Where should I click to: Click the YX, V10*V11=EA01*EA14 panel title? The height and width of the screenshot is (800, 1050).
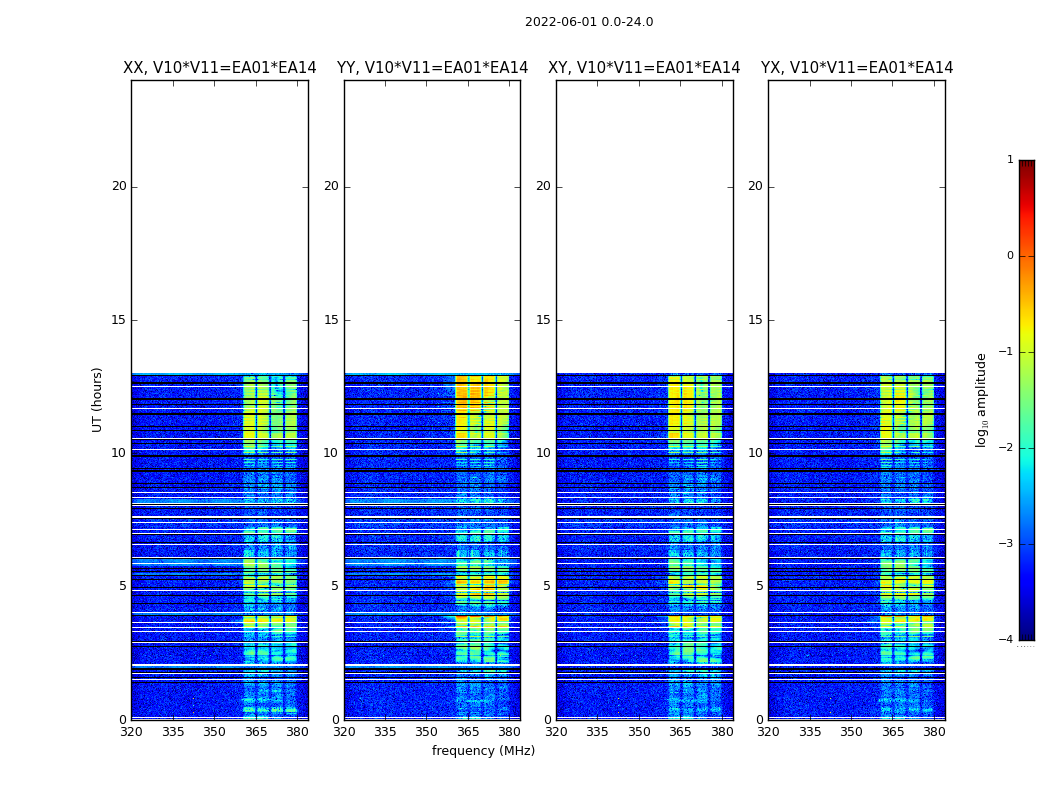pos(857,68)
